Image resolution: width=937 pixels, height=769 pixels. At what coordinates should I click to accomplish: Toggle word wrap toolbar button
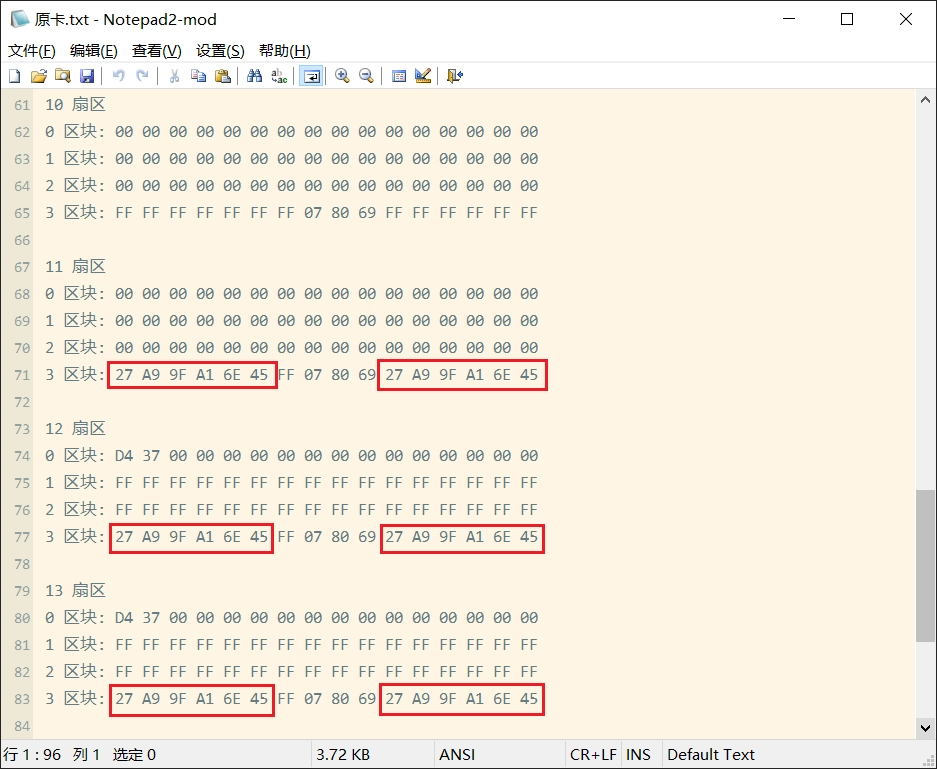(x=311, y=76)
